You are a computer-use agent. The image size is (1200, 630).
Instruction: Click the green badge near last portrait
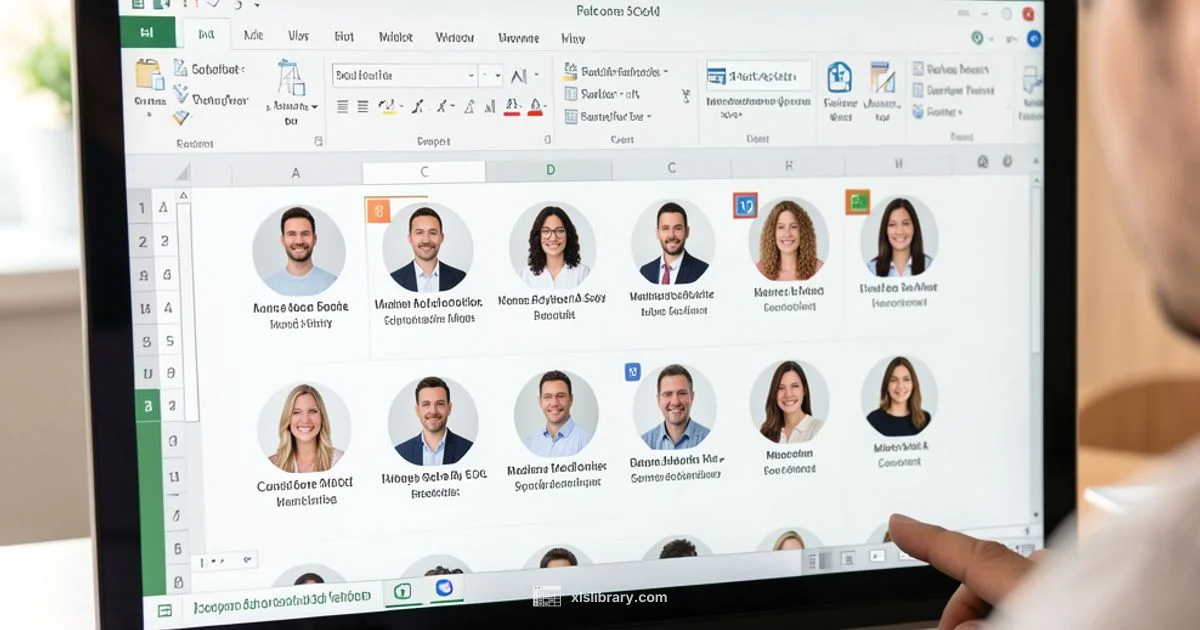tap(857, 202)
